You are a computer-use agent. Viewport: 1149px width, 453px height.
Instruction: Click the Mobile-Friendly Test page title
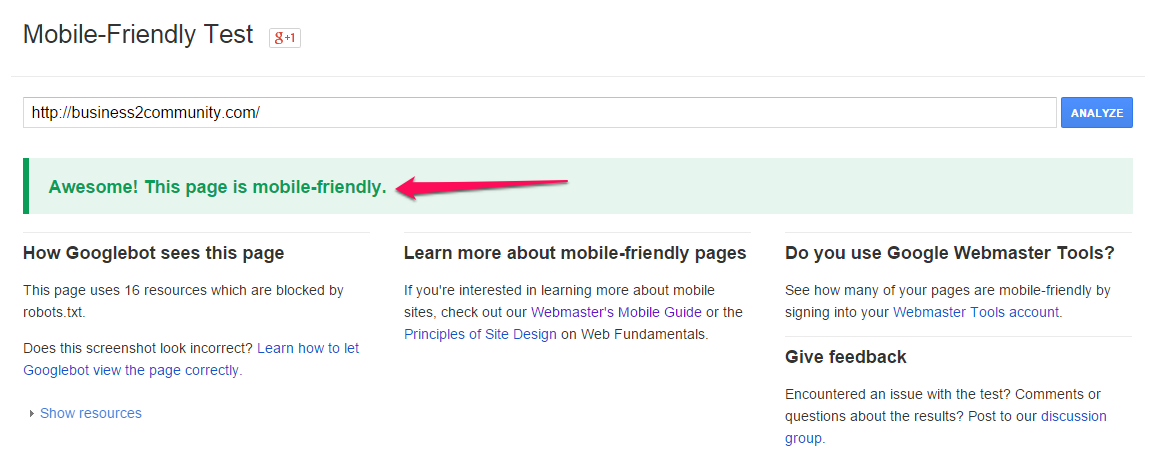pos(138,34)
